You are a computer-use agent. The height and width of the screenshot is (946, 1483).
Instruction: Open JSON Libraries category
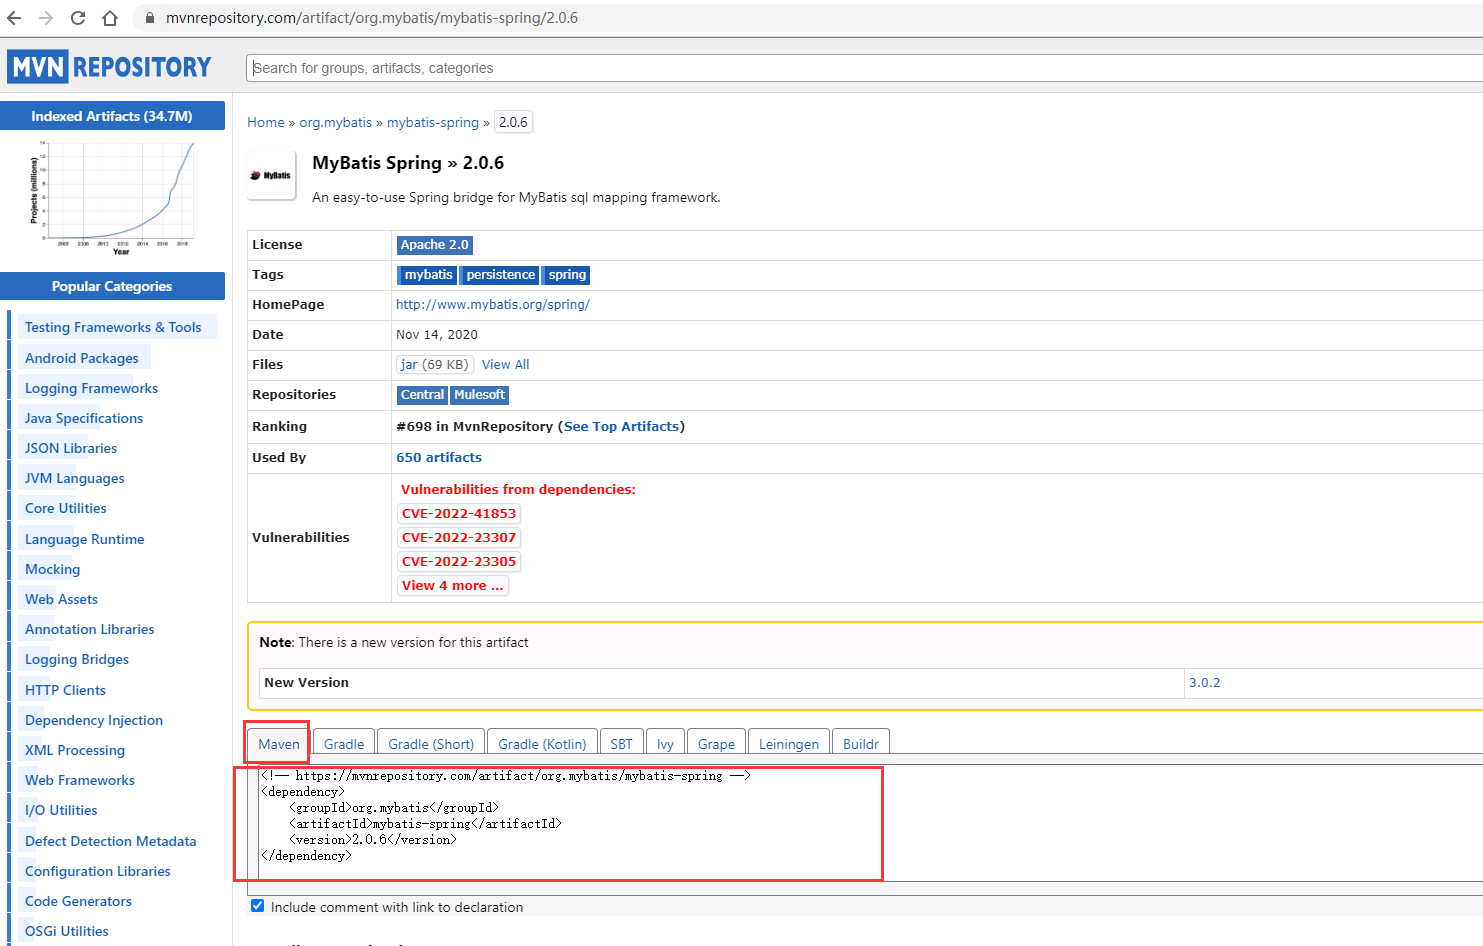[71, 448]
